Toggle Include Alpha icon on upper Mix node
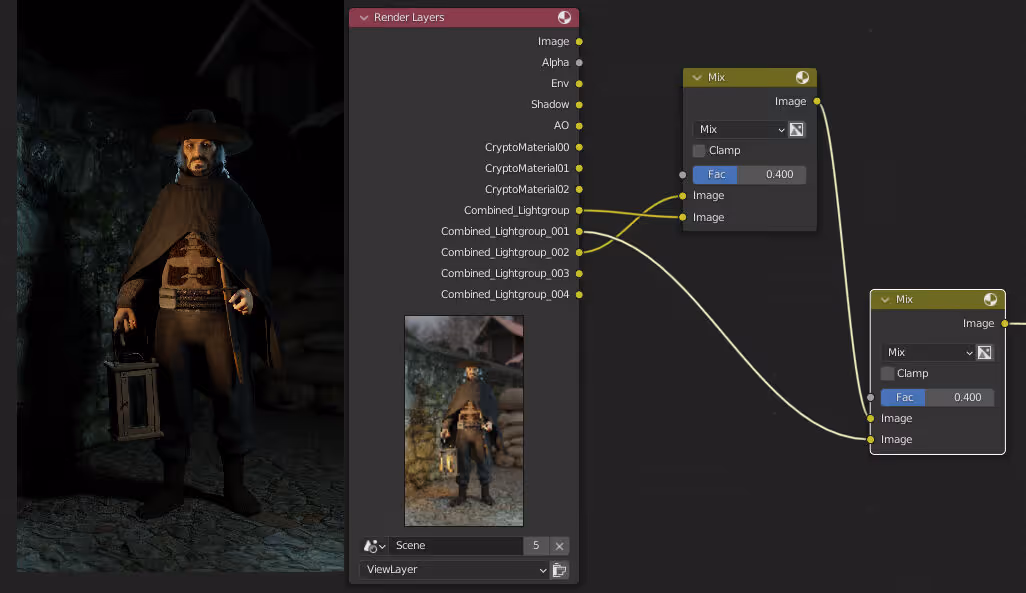The width and height of the screenshot is (1026, 593). [796, 130]
